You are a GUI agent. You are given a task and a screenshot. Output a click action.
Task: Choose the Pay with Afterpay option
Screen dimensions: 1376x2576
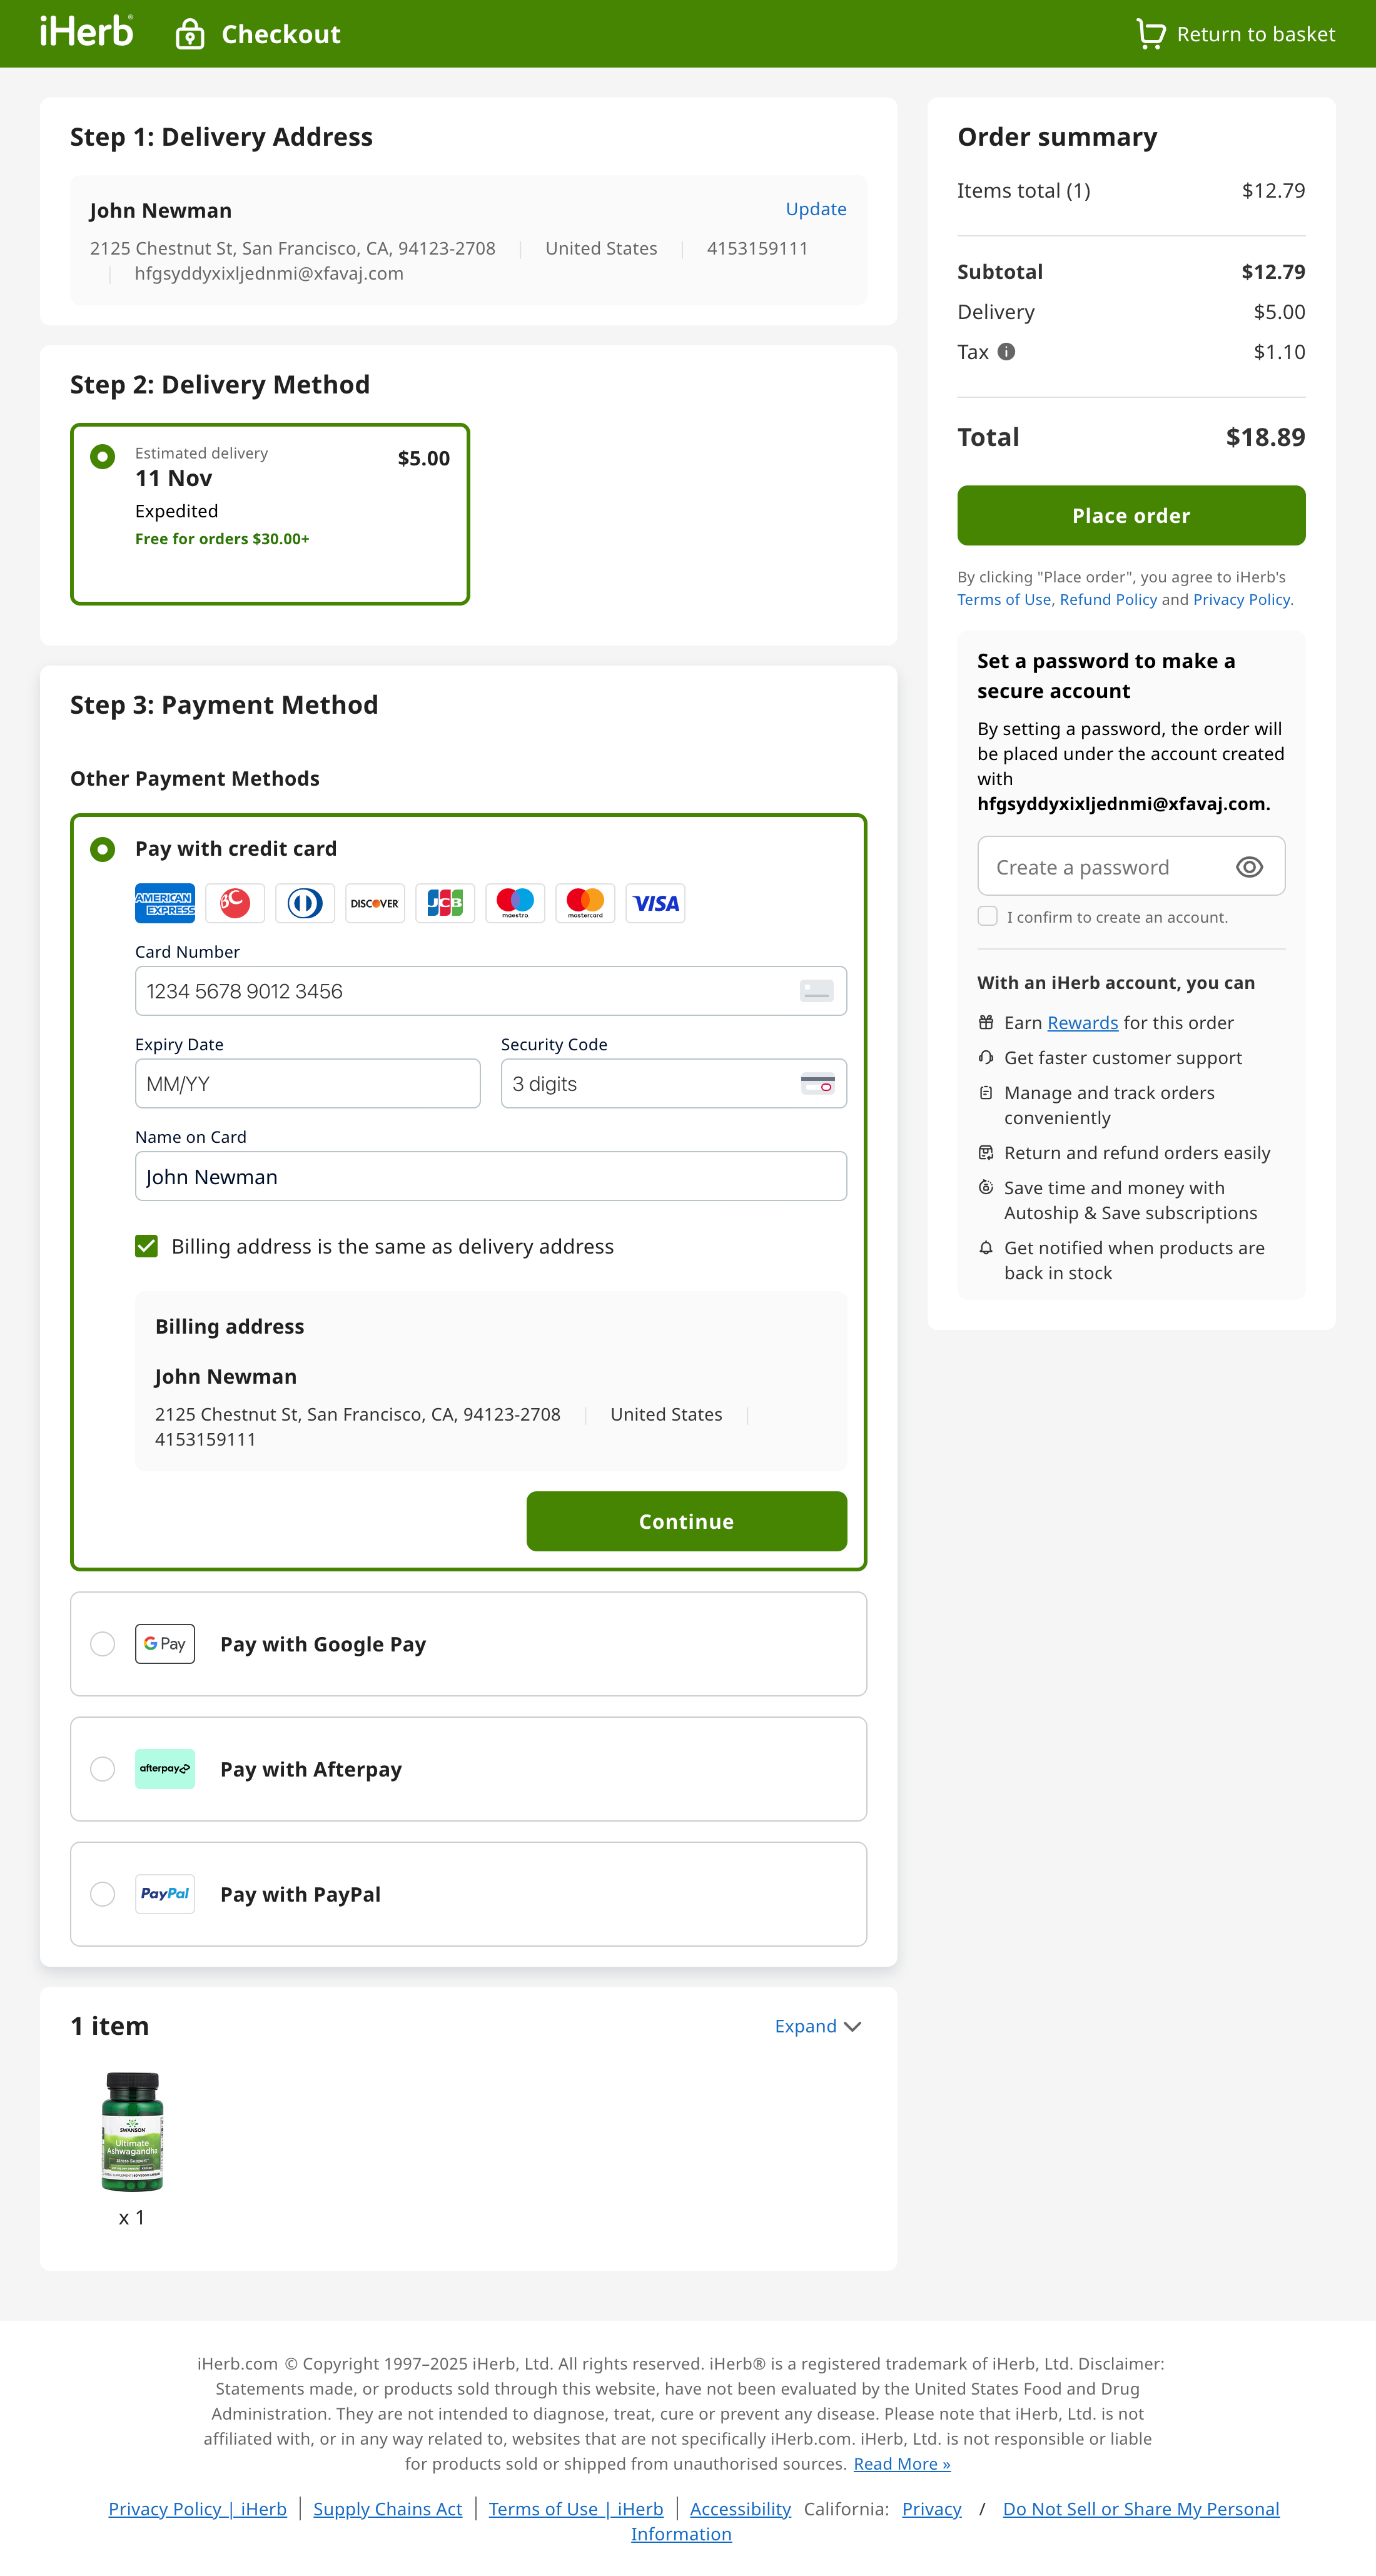pyautogui.click(x=103, y=1769)
